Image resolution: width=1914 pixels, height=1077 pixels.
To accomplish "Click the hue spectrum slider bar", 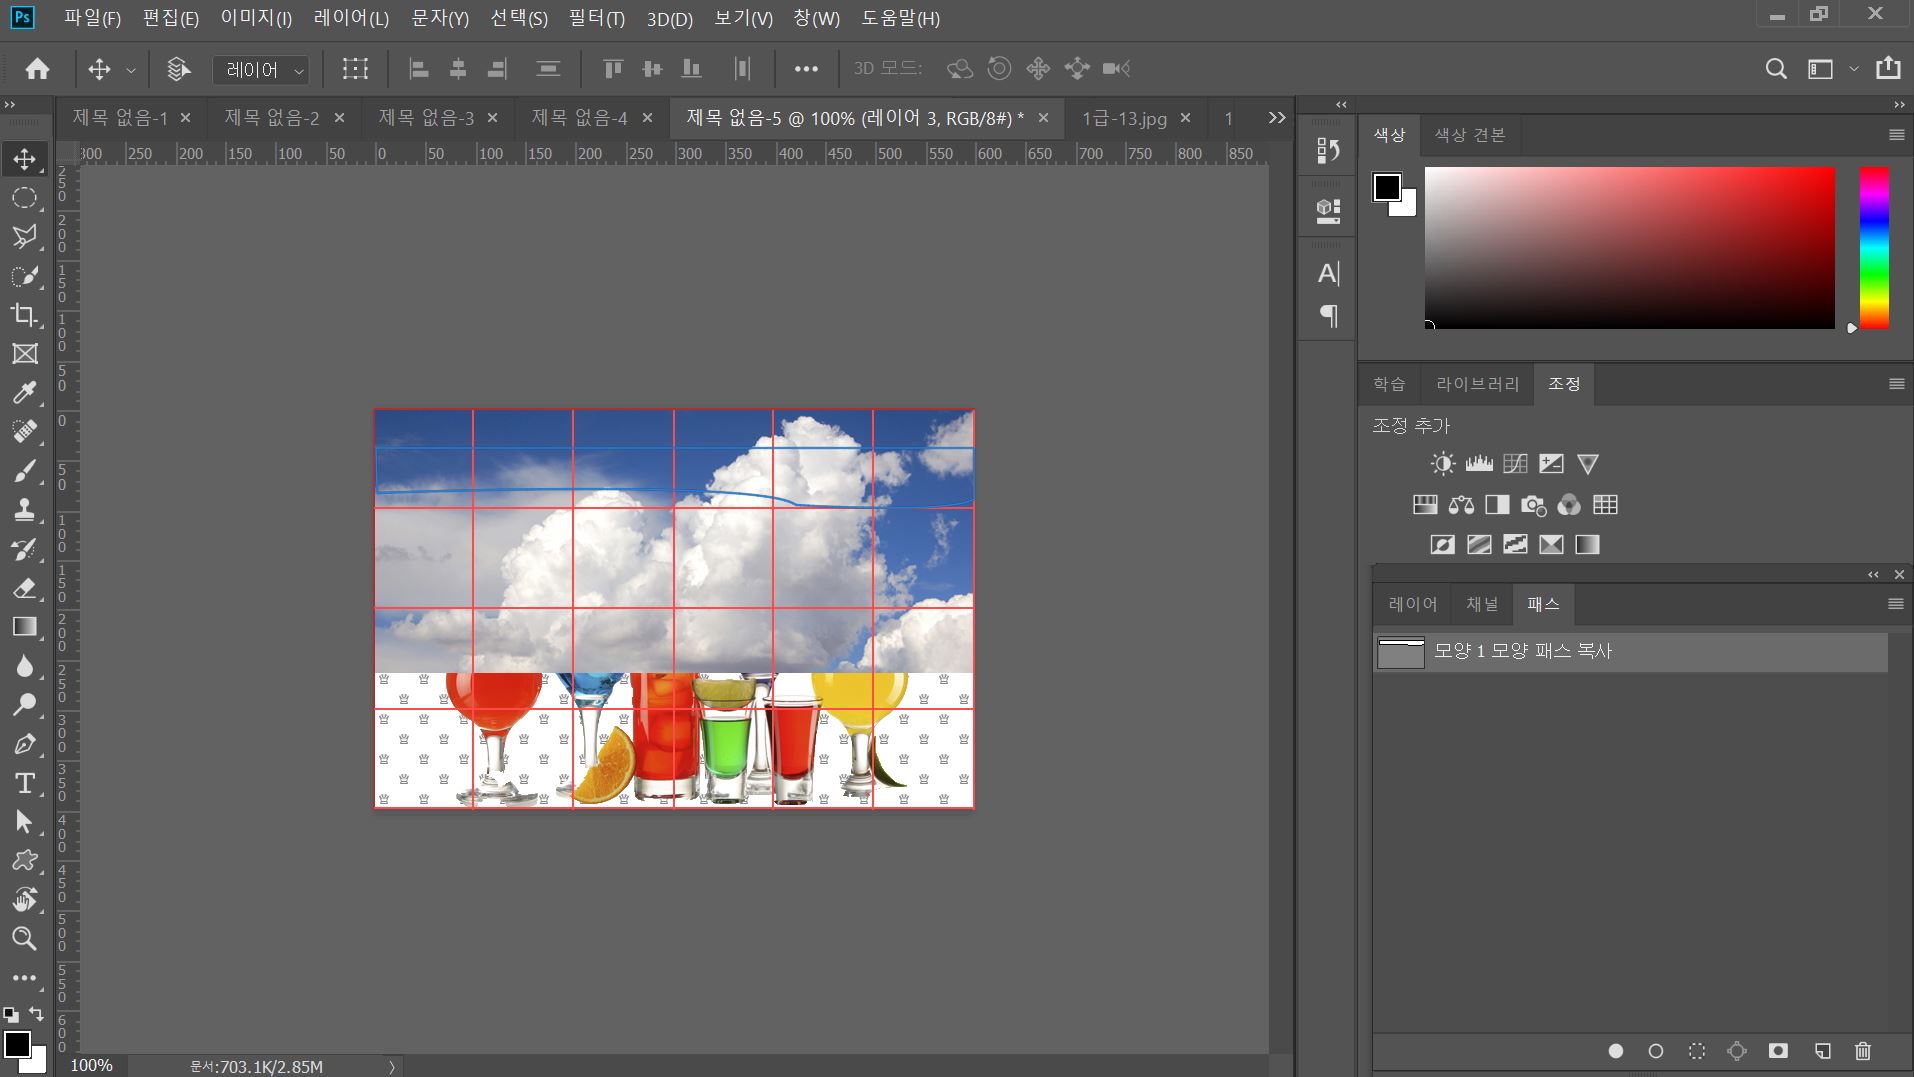I will [x=1873, y=247].
